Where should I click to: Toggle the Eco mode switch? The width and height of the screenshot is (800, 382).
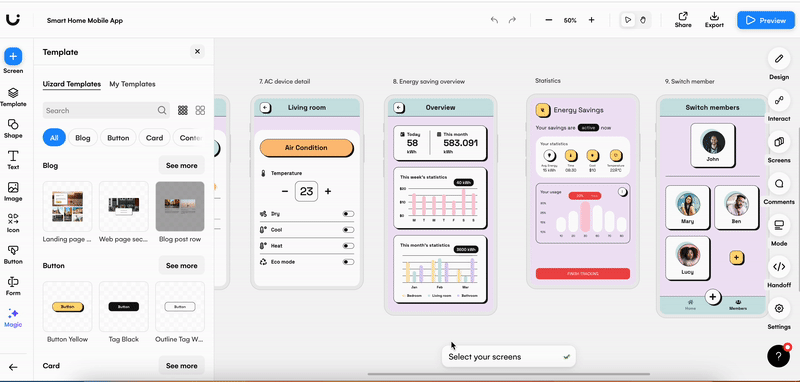348,262
